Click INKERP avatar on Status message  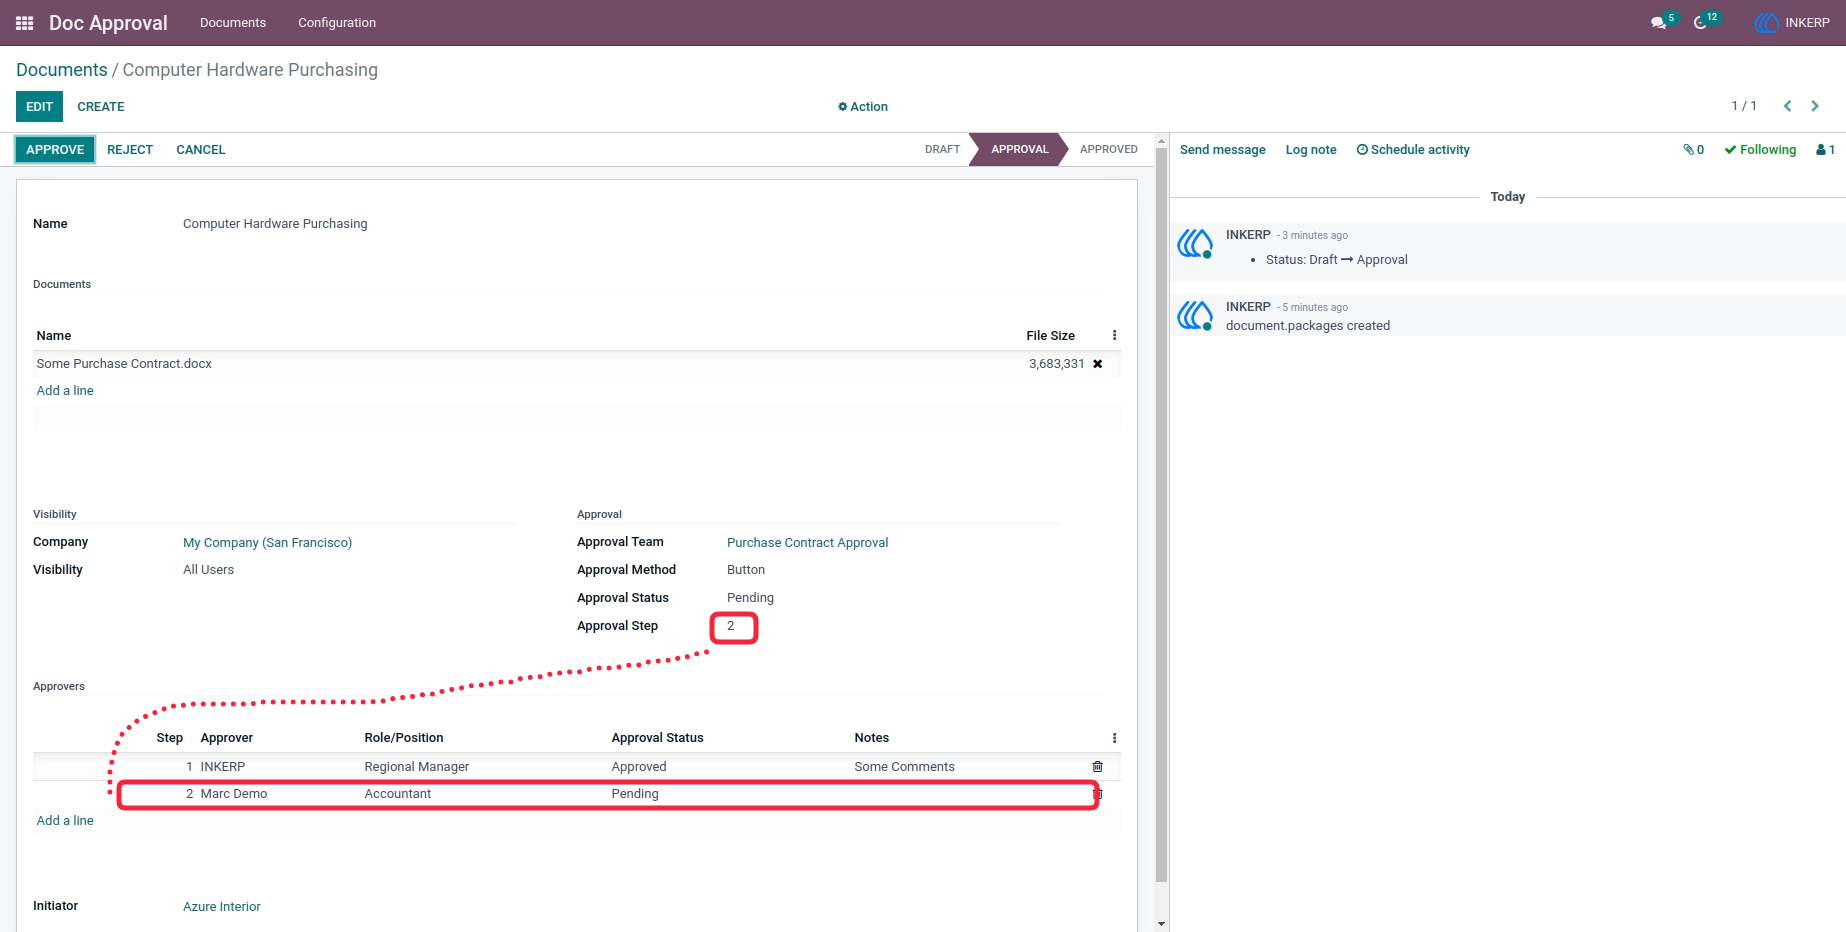click(1195, 243)
